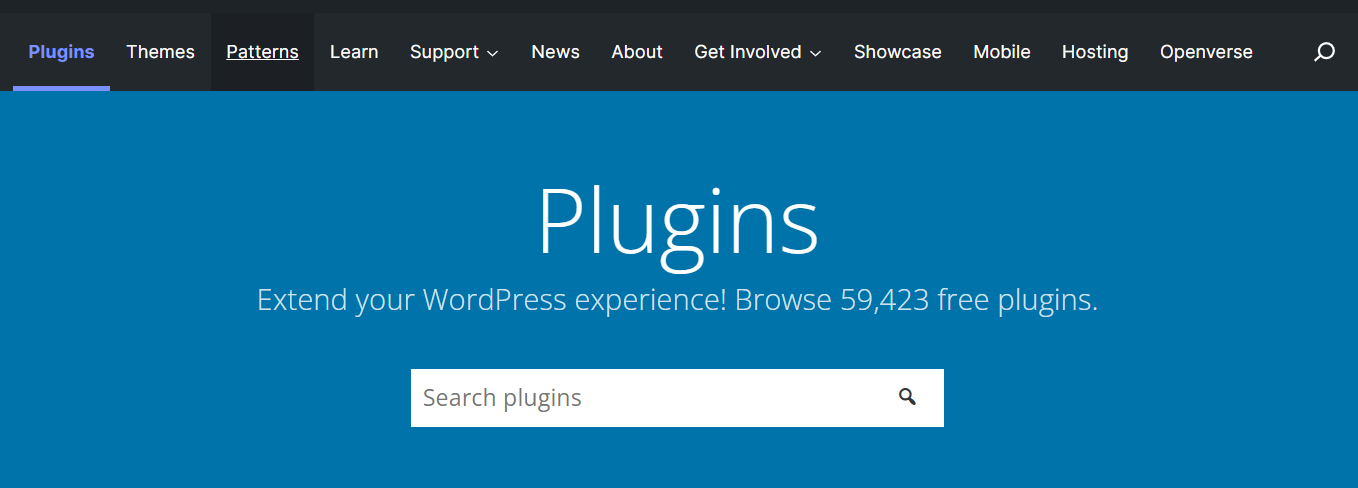Expand the Support menu chevron
1358x488 pixels.
(492, 53)
